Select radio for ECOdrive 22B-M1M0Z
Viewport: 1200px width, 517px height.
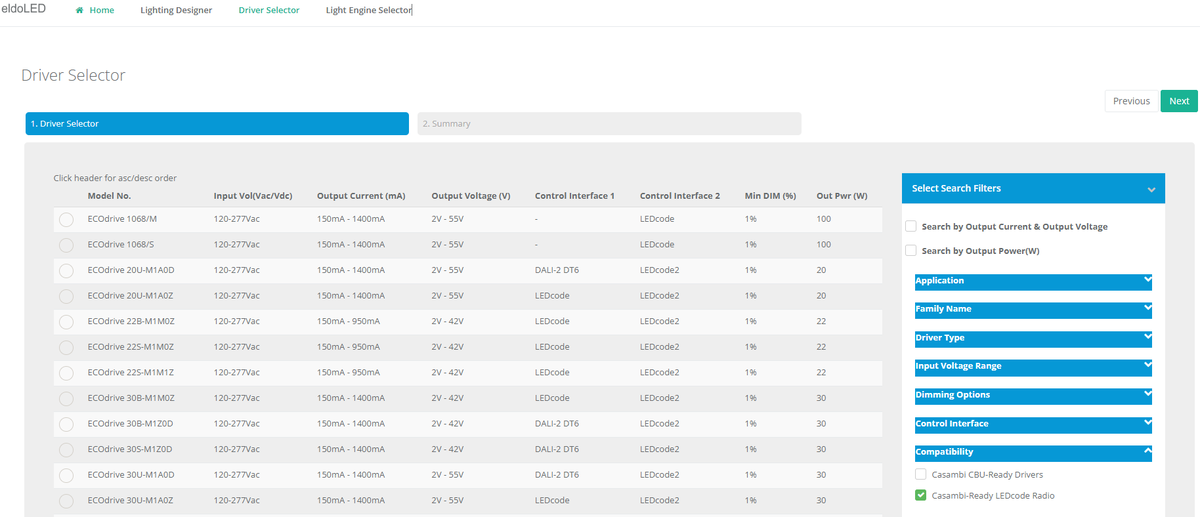[66, 322]
